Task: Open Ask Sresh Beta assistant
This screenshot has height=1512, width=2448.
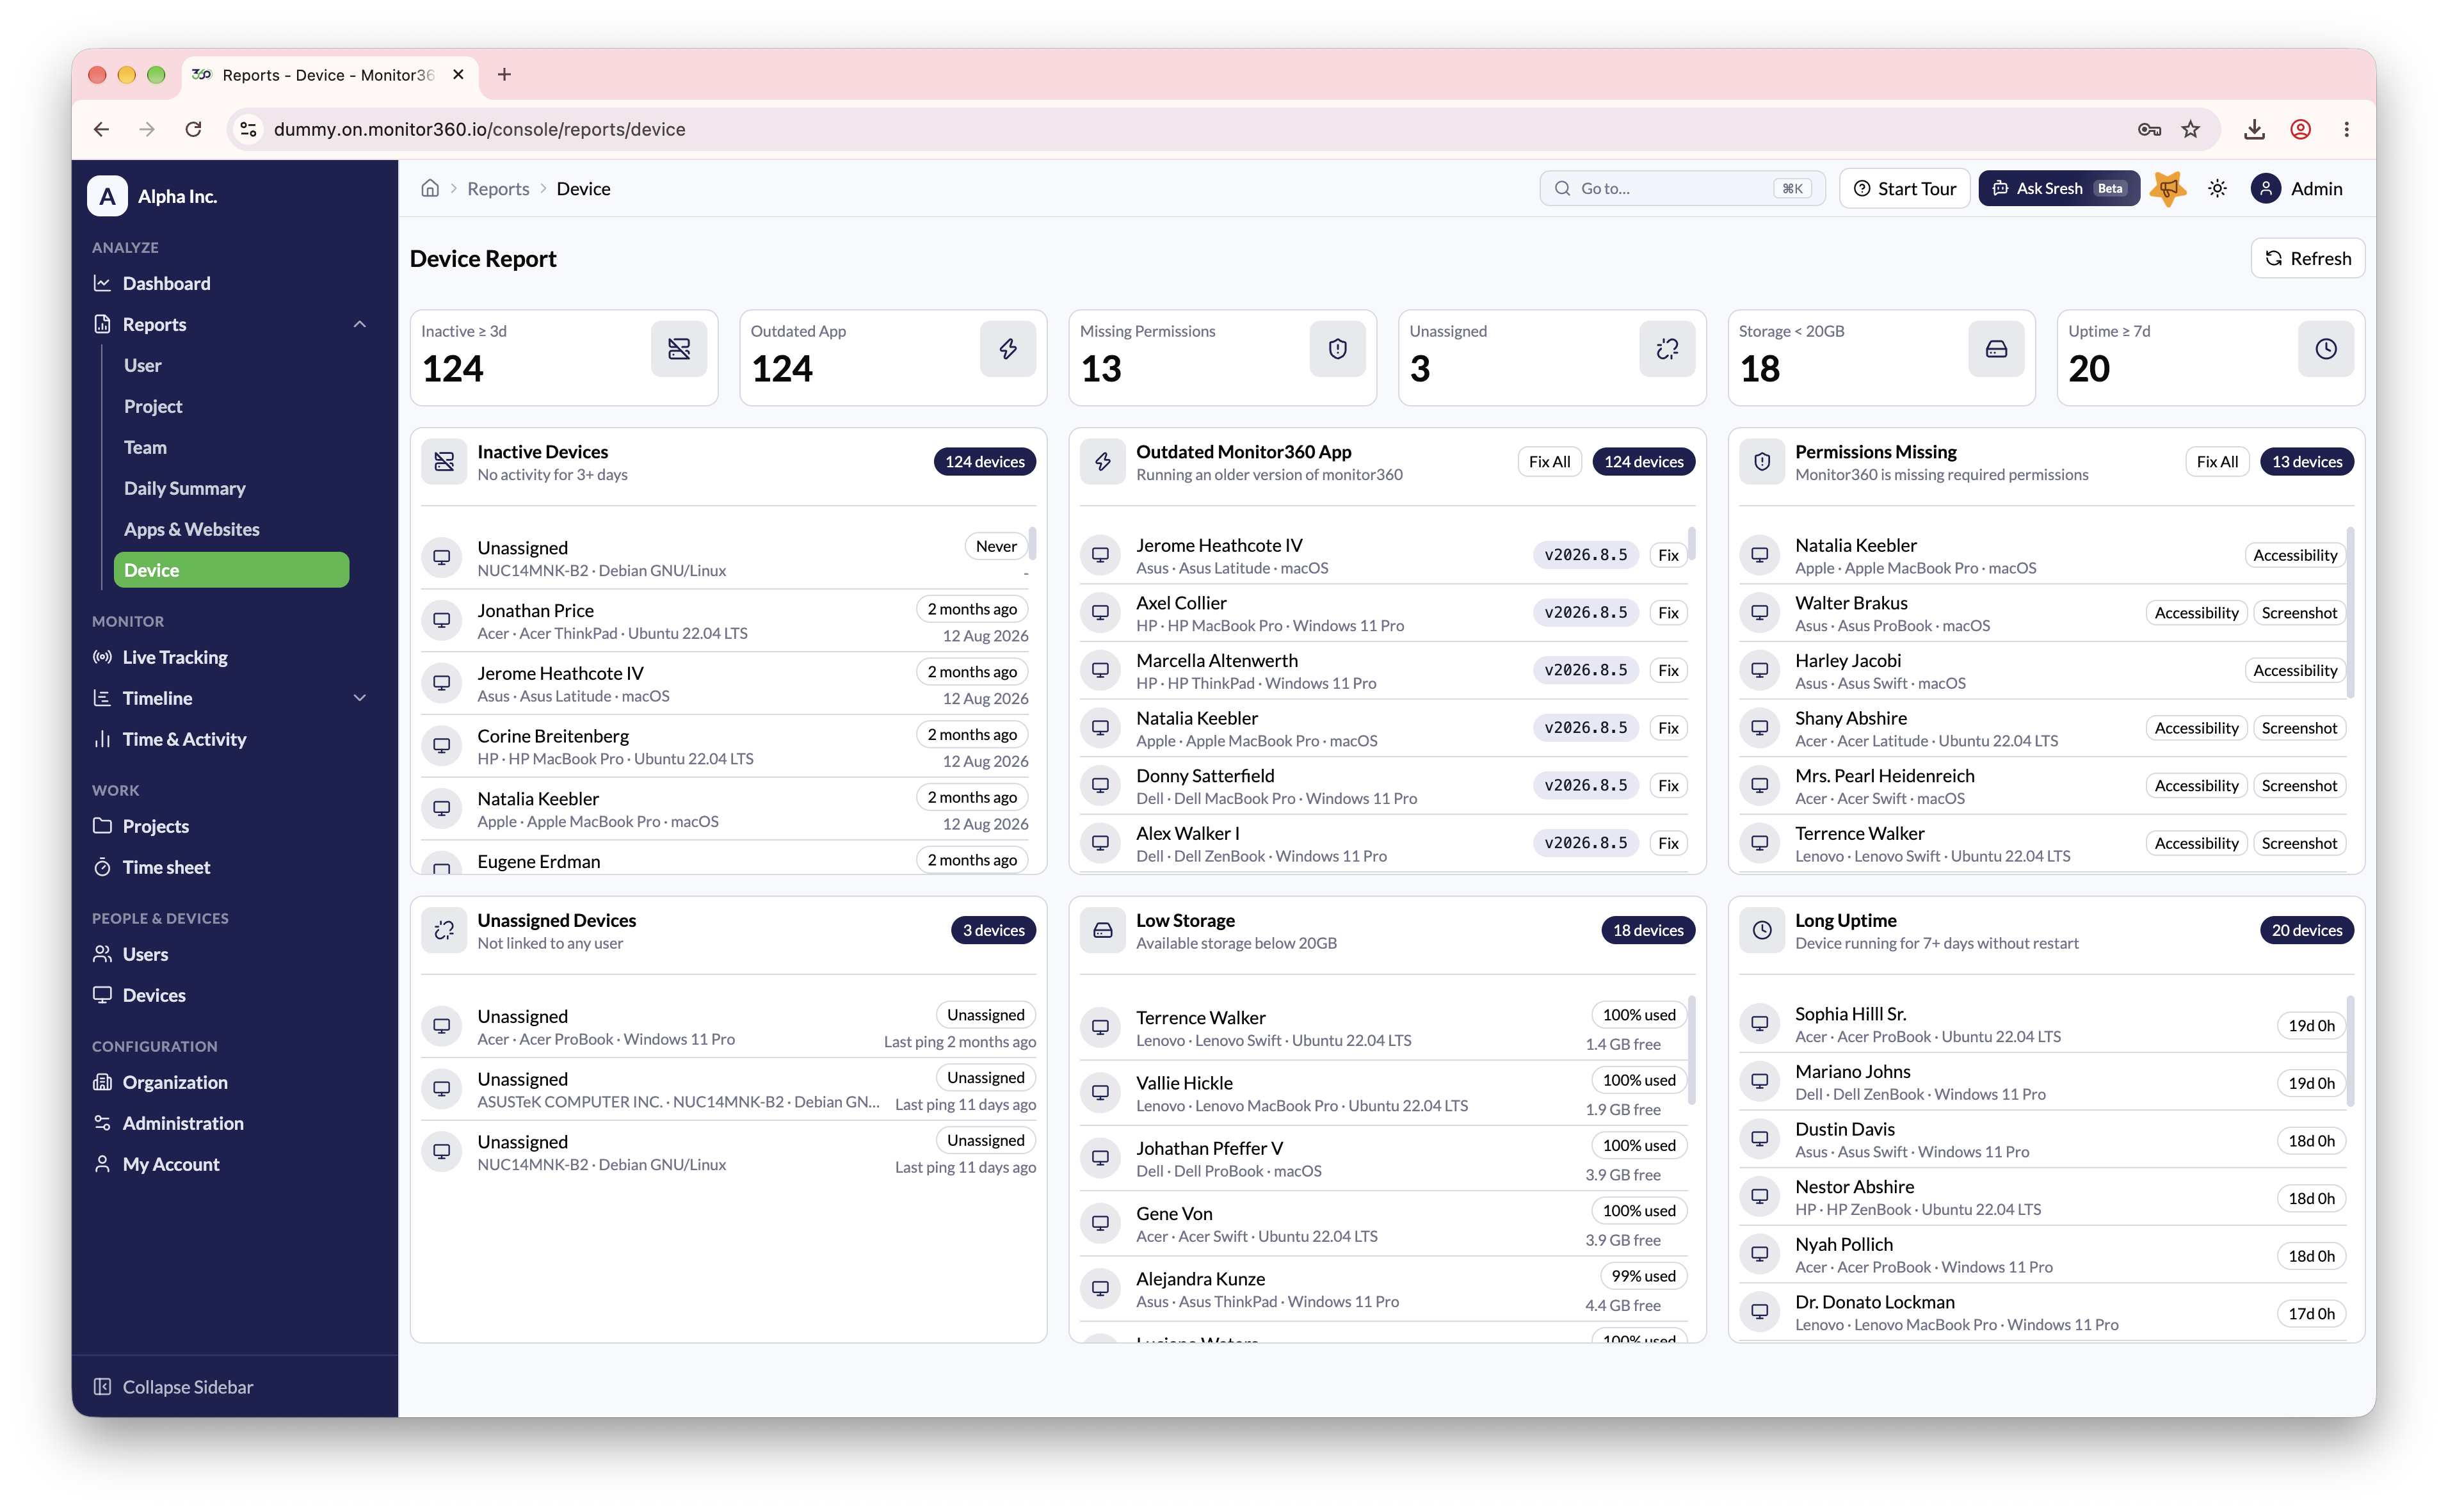Action: pos(2058,188)
